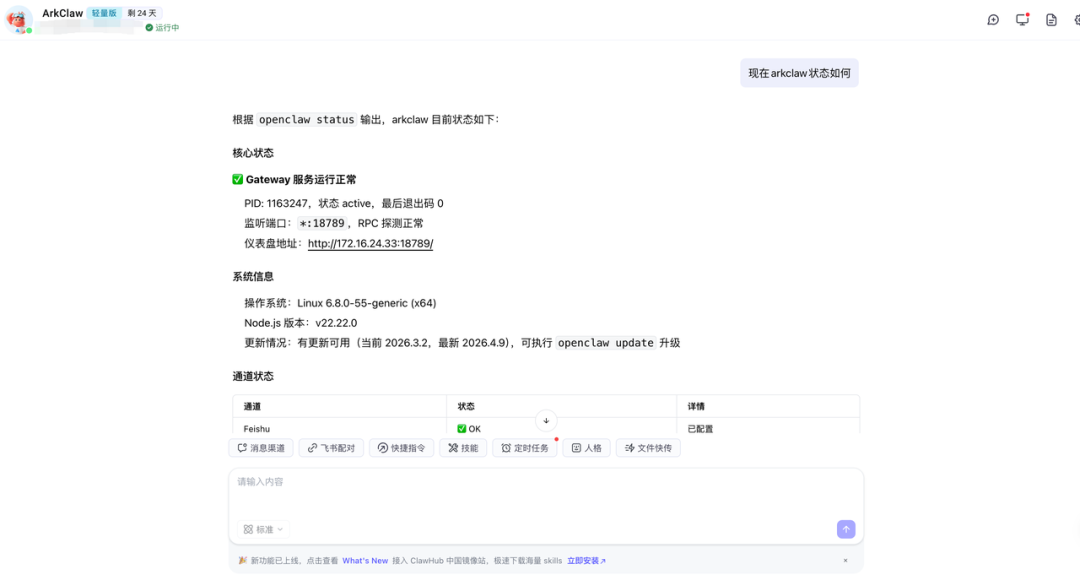Viewport: 1080px width, 575px height.
Task: Open the 文件快传 file transfer shortcut
Action: (648, 448)
